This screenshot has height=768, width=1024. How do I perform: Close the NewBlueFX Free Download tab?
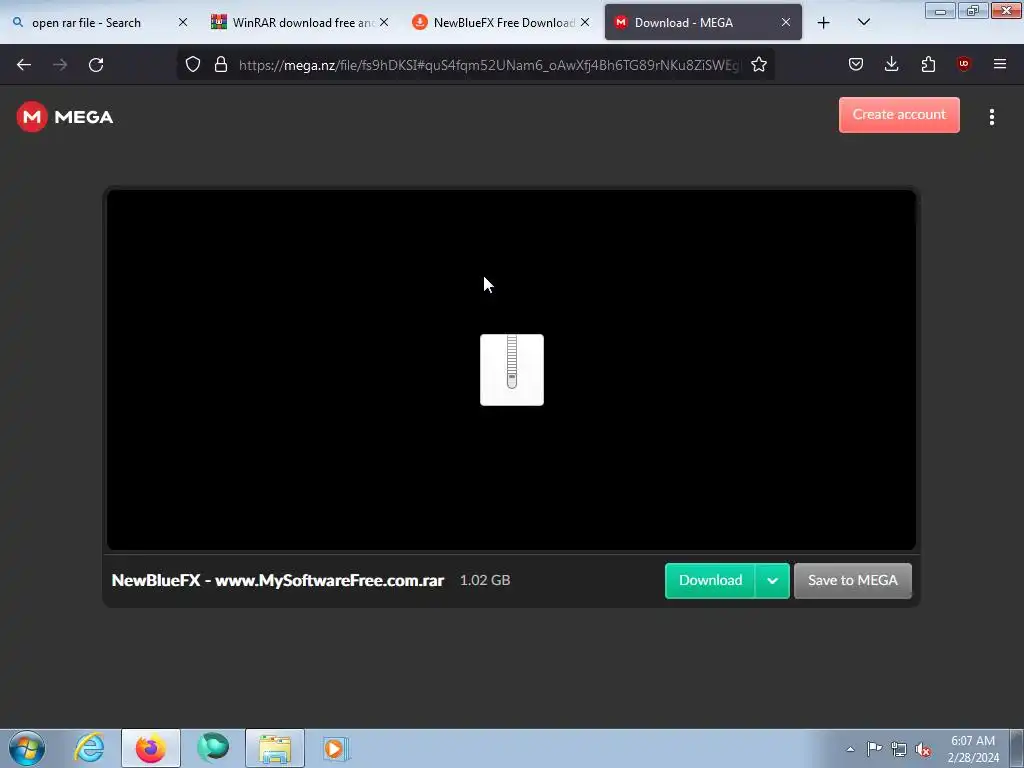[x=585, y=22]
